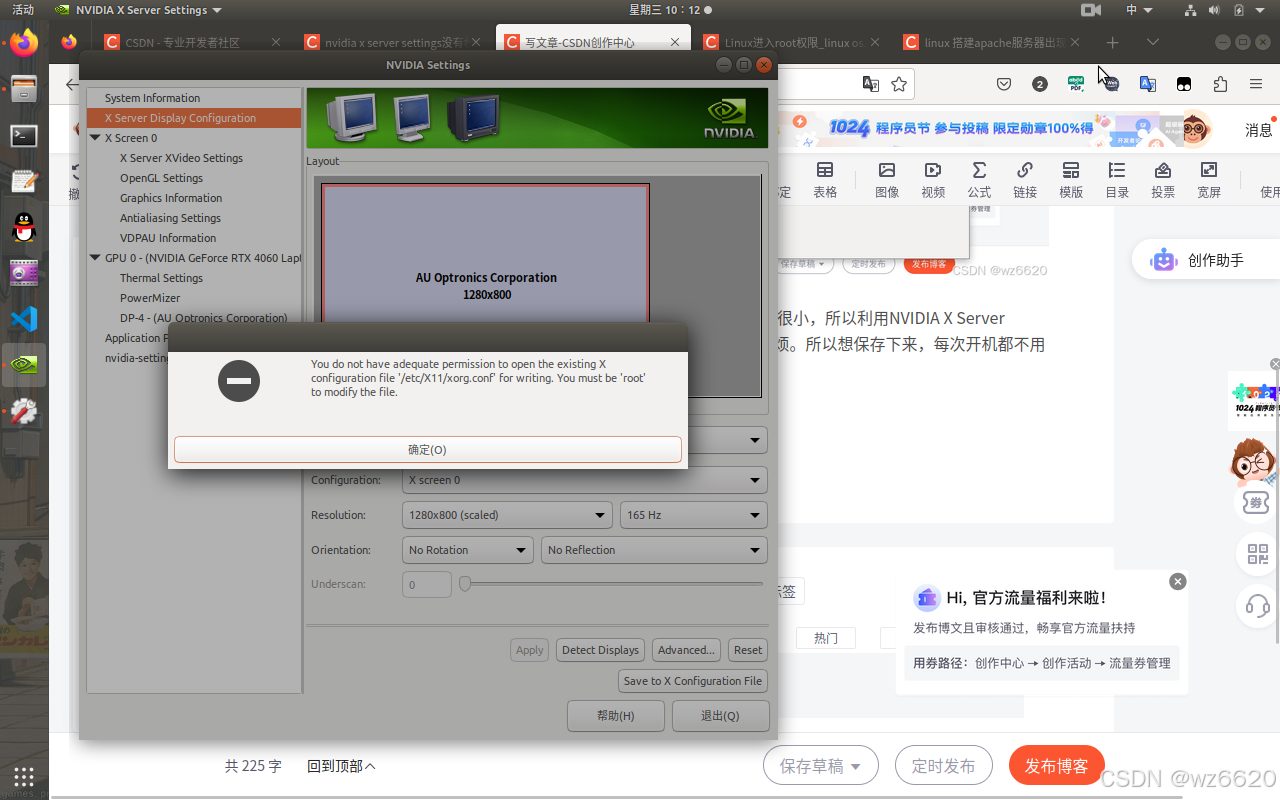Open the customer service headset icon
This screenshot has height=800, width=1280.
click(x=1258, y=605)
